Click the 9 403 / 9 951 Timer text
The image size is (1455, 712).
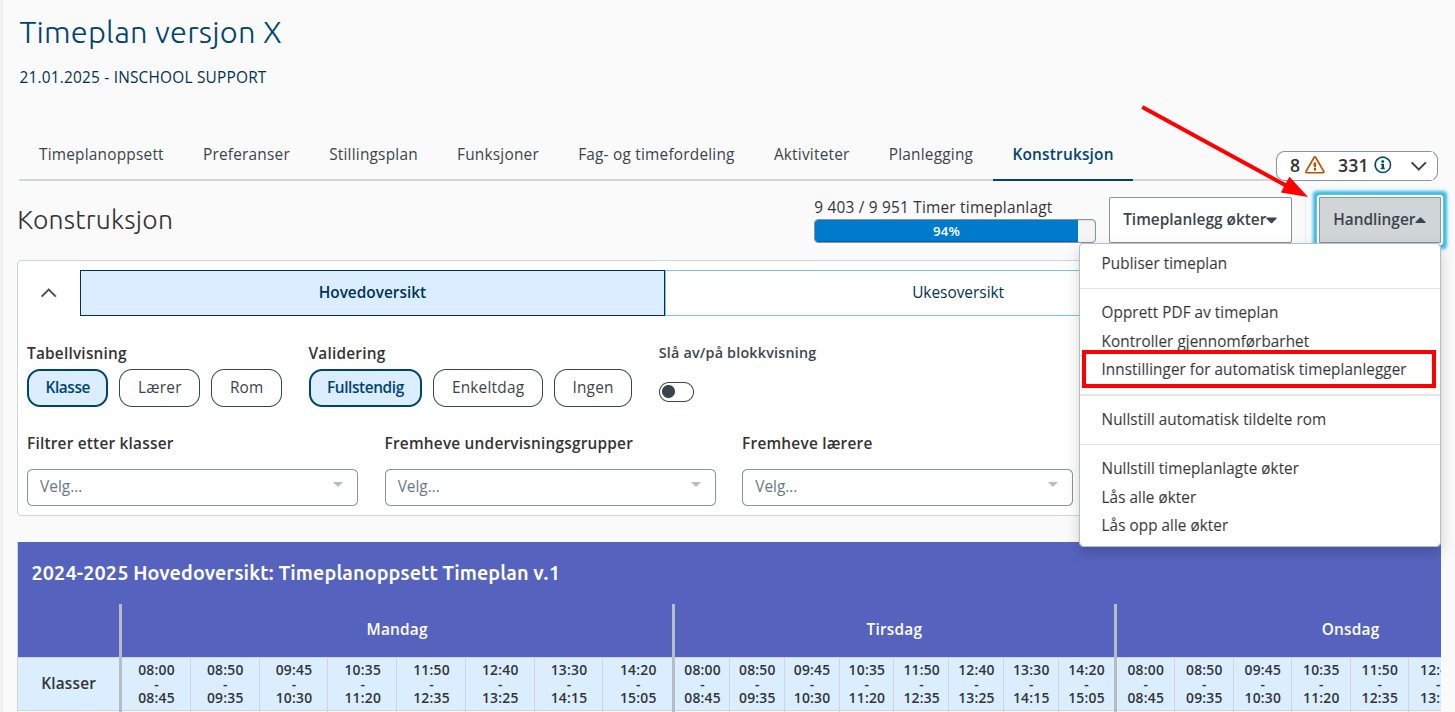[x=933, y=207]
